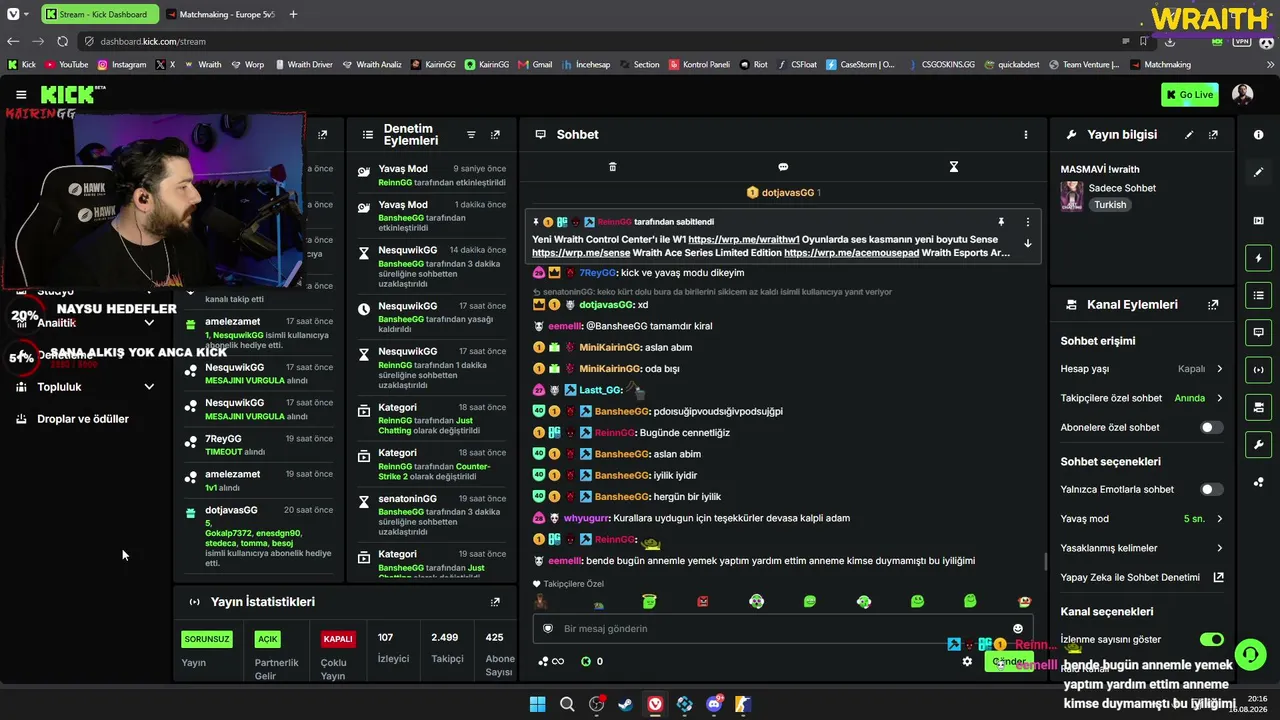Click the lightning bolt icon in right sidebar
The width and height of the screenshot is (1280, 720).
pyautogui.click(x=1258, y=258)
